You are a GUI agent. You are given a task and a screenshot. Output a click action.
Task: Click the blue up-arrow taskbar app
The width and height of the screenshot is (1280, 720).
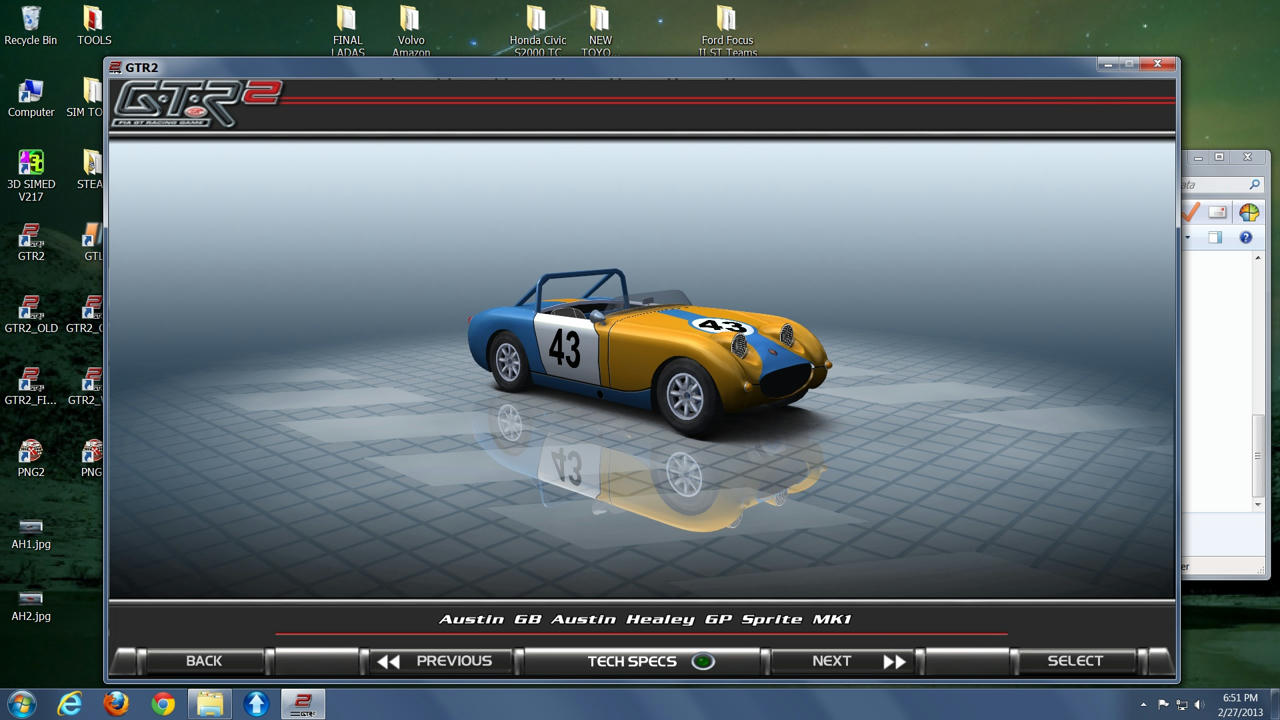257,704
